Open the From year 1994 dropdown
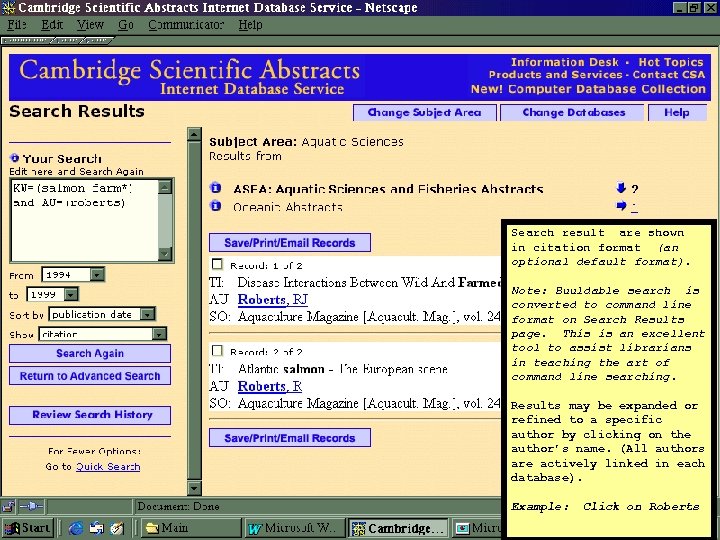Screen dimensions: 720x540 (97, 275)
